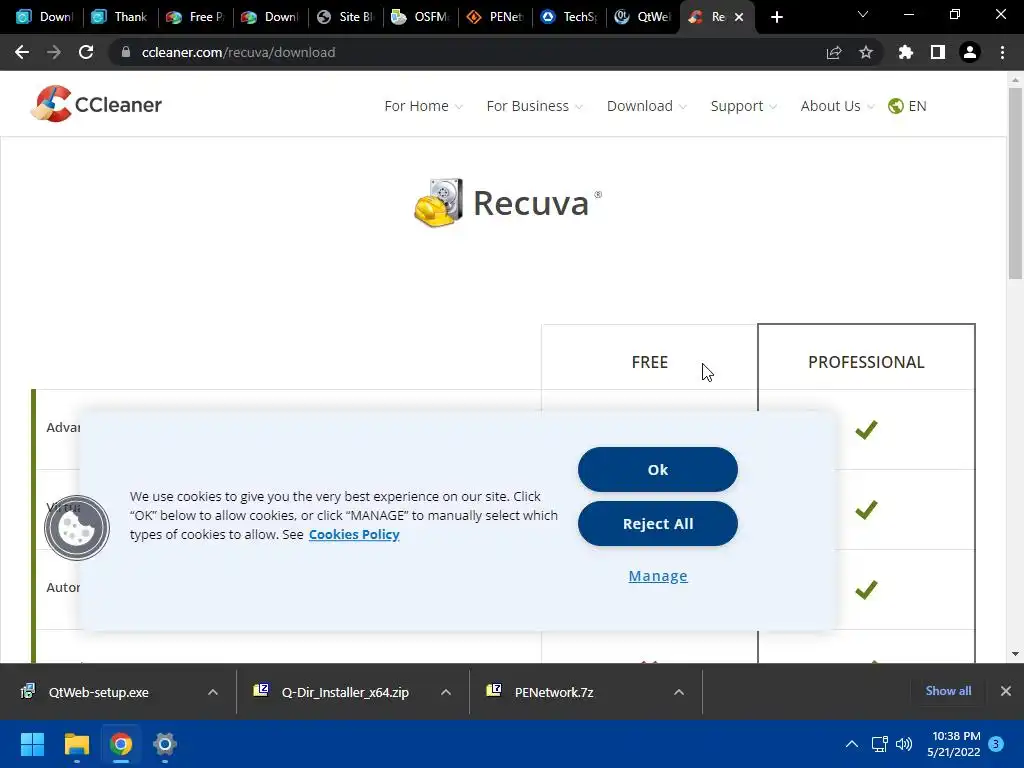Image resolution: width=1024 pixels, height=768 pixels.
Task: Open the Cookies Policy link
Action: pyautogui.click(x=354, y=534)
